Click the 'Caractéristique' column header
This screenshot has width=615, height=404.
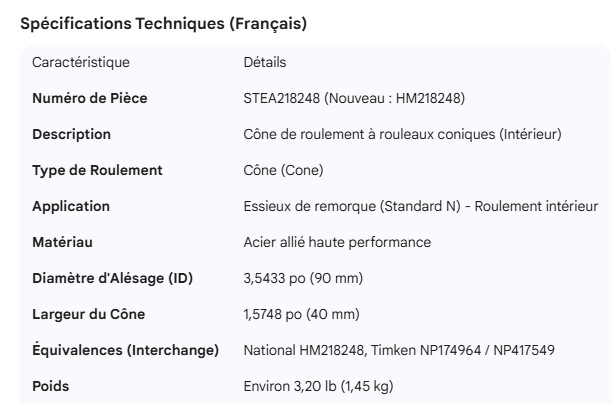point(81,62)
